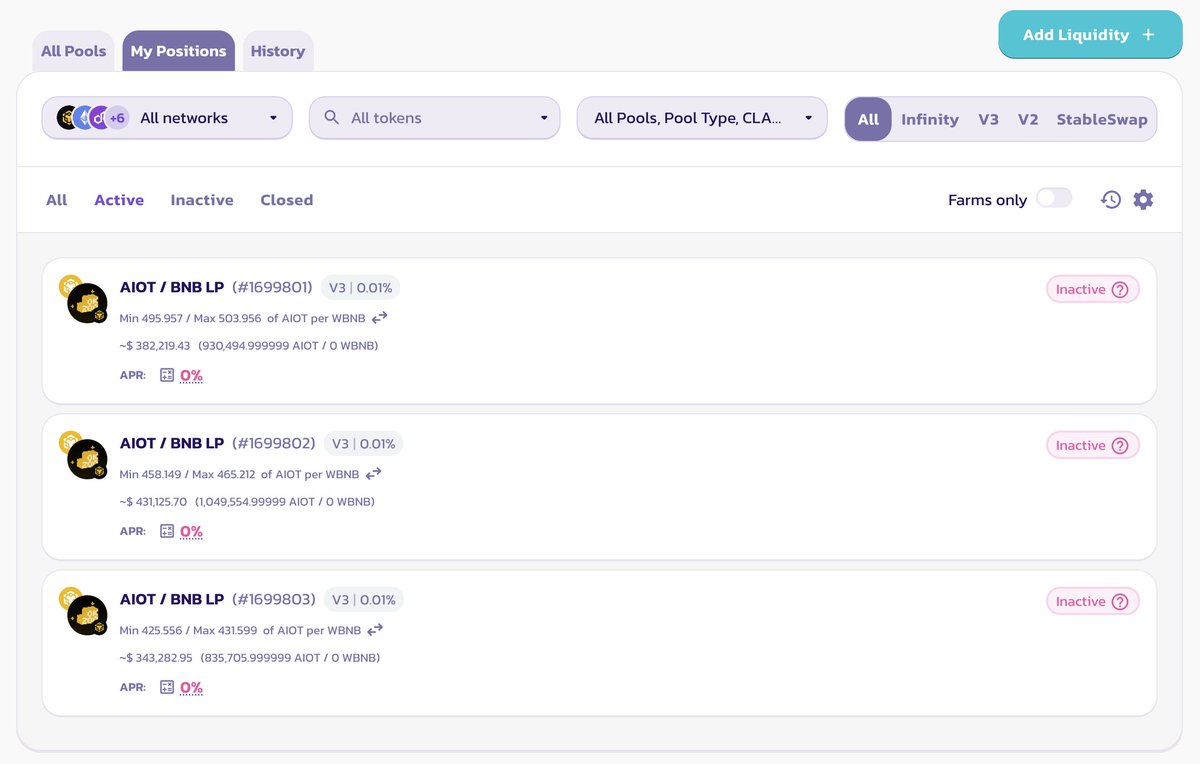Filter by V3 pools
The image size is (1200, 764).
988,119
